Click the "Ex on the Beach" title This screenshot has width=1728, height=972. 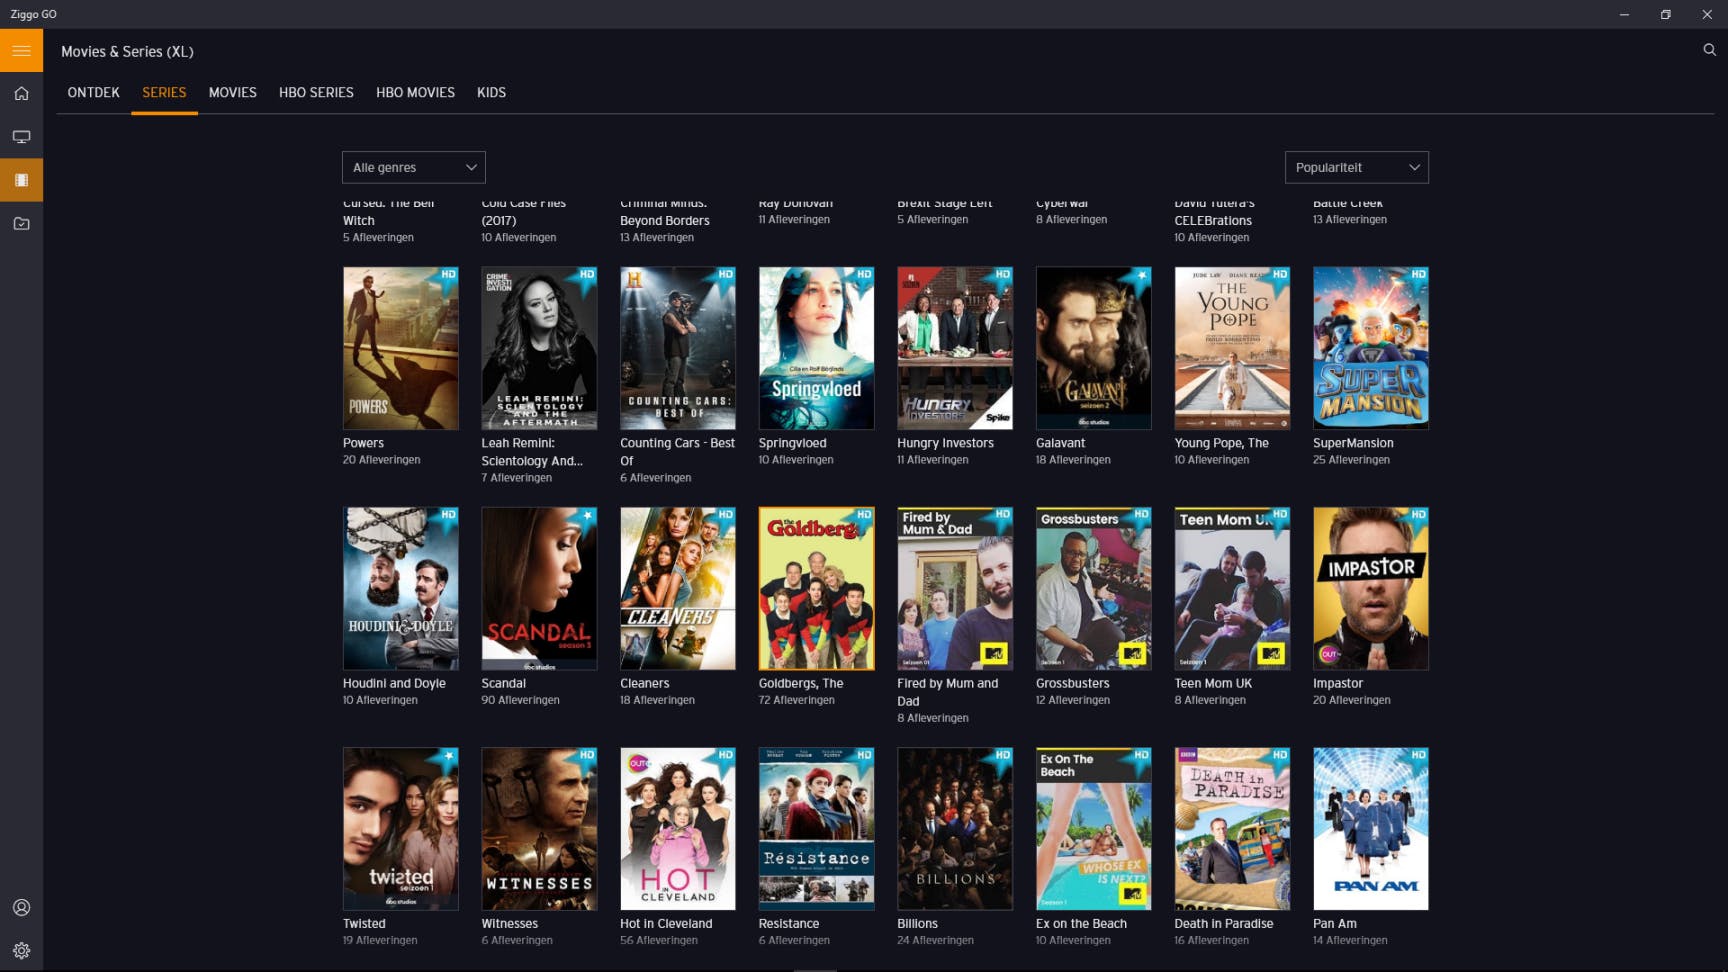1081,924
